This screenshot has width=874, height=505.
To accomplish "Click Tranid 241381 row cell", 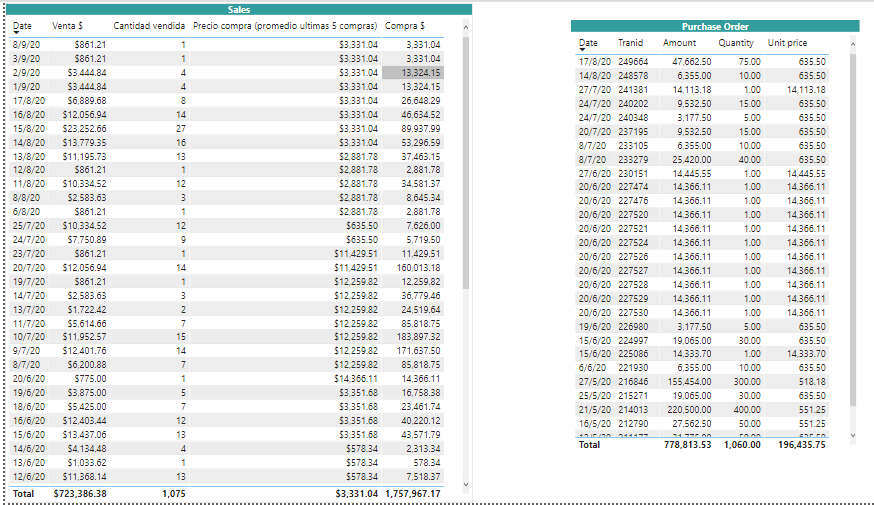I will [x=633, y=89].
